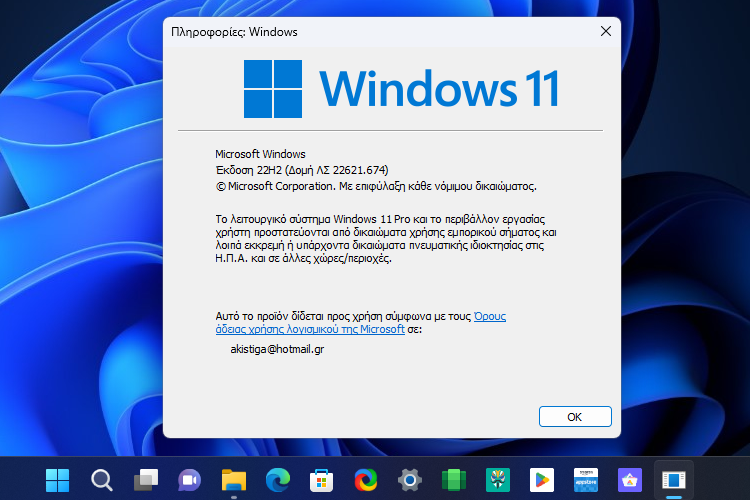Open Microsoft Store from taskbar
The width and height of the screenshot is (750, 500).
pos(321,480)
